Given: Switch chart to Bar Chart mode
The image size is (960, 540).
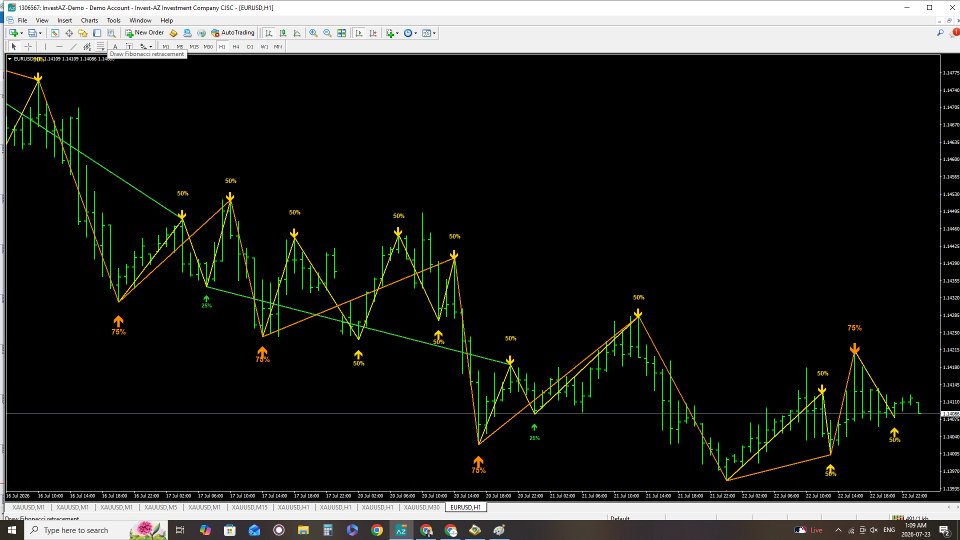Looking at the screenshot, I should (268, 33).
